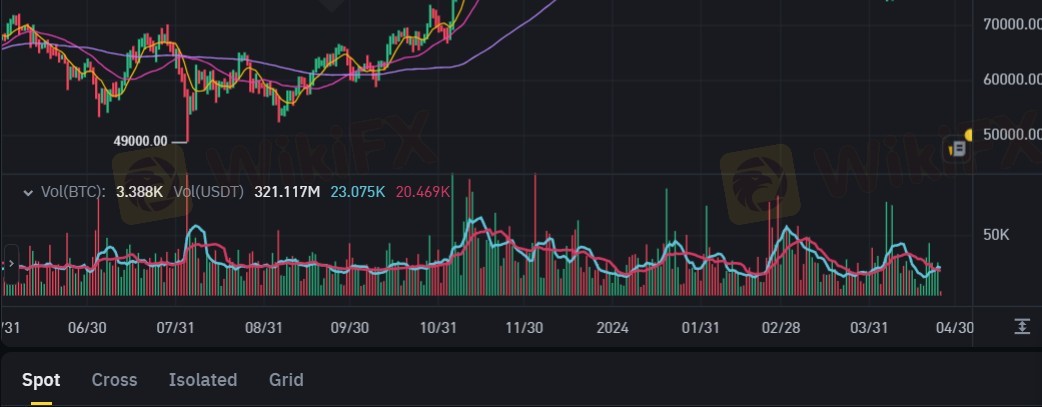Image resolution: width=1042 pixels, height=407 pixels.
Task: Expand the left side panel arrow
Action: [x=10, y=263]
